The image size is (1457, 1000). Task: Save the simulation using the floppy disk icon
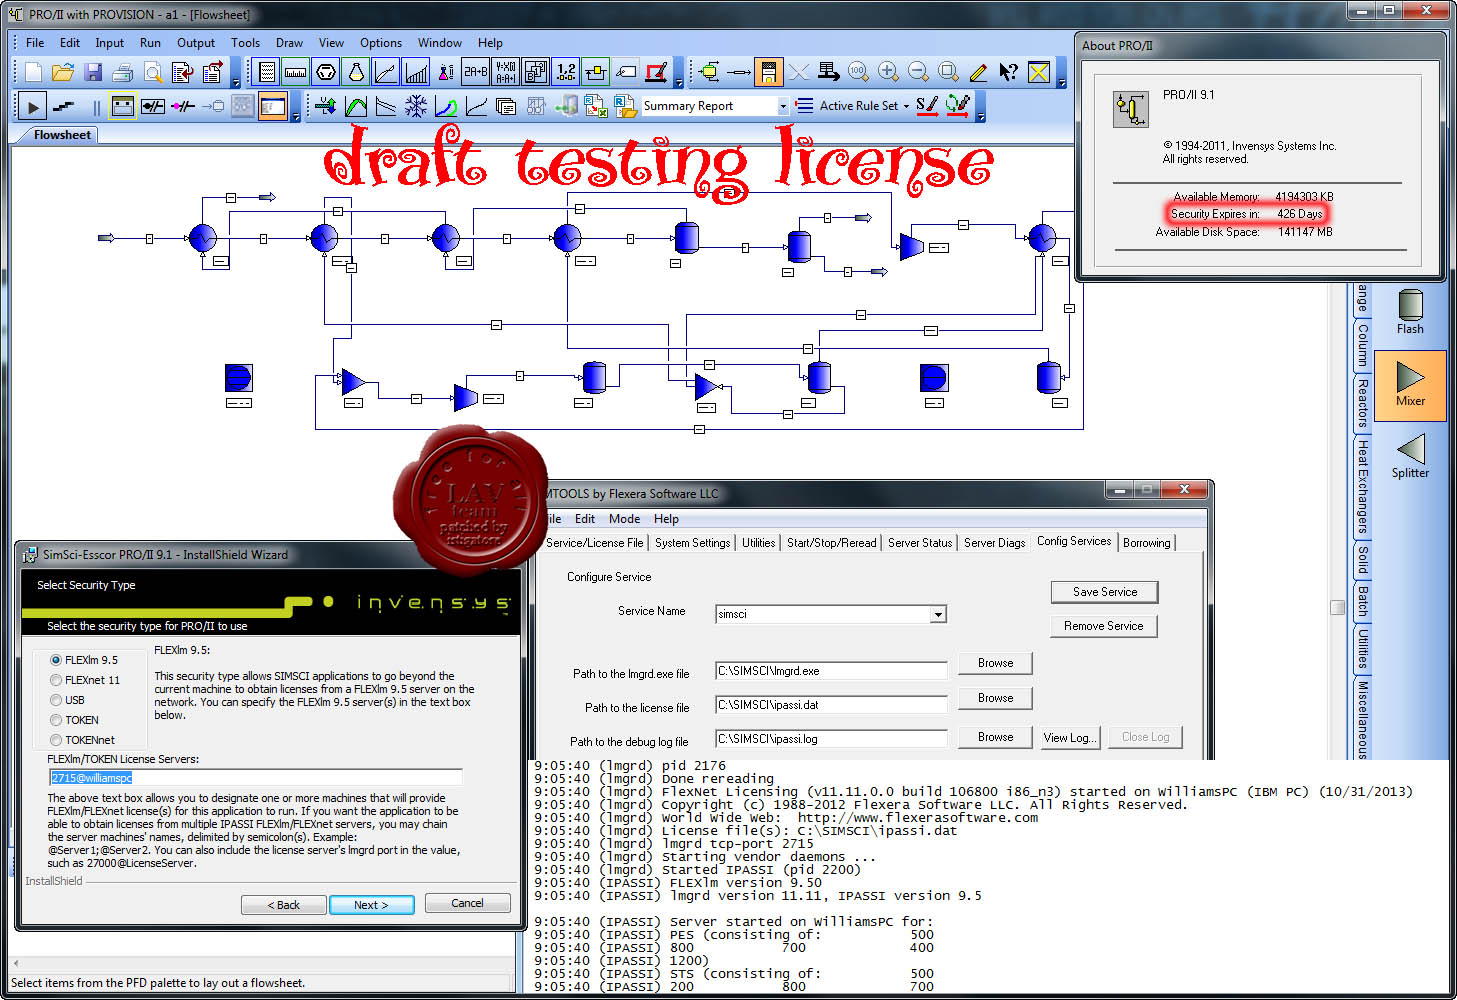pos(93,72)
